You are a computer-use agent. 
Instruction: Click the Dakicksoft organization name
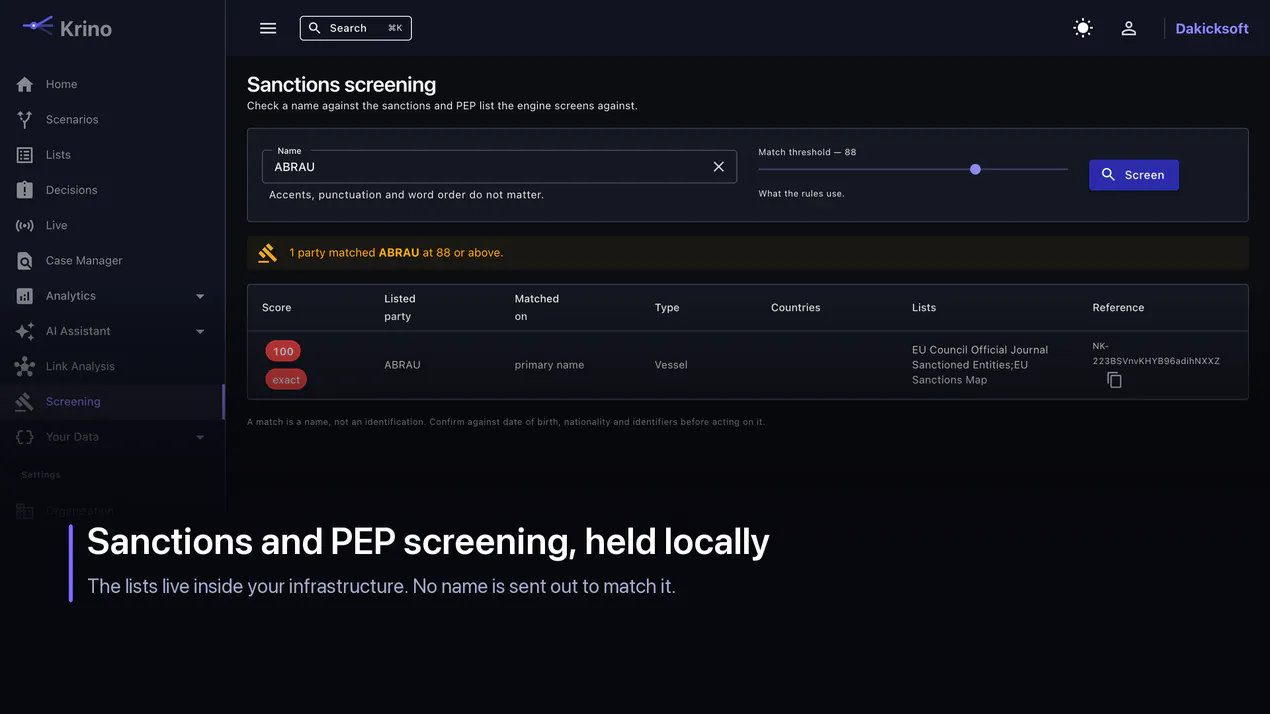[x=1212, y=28]
